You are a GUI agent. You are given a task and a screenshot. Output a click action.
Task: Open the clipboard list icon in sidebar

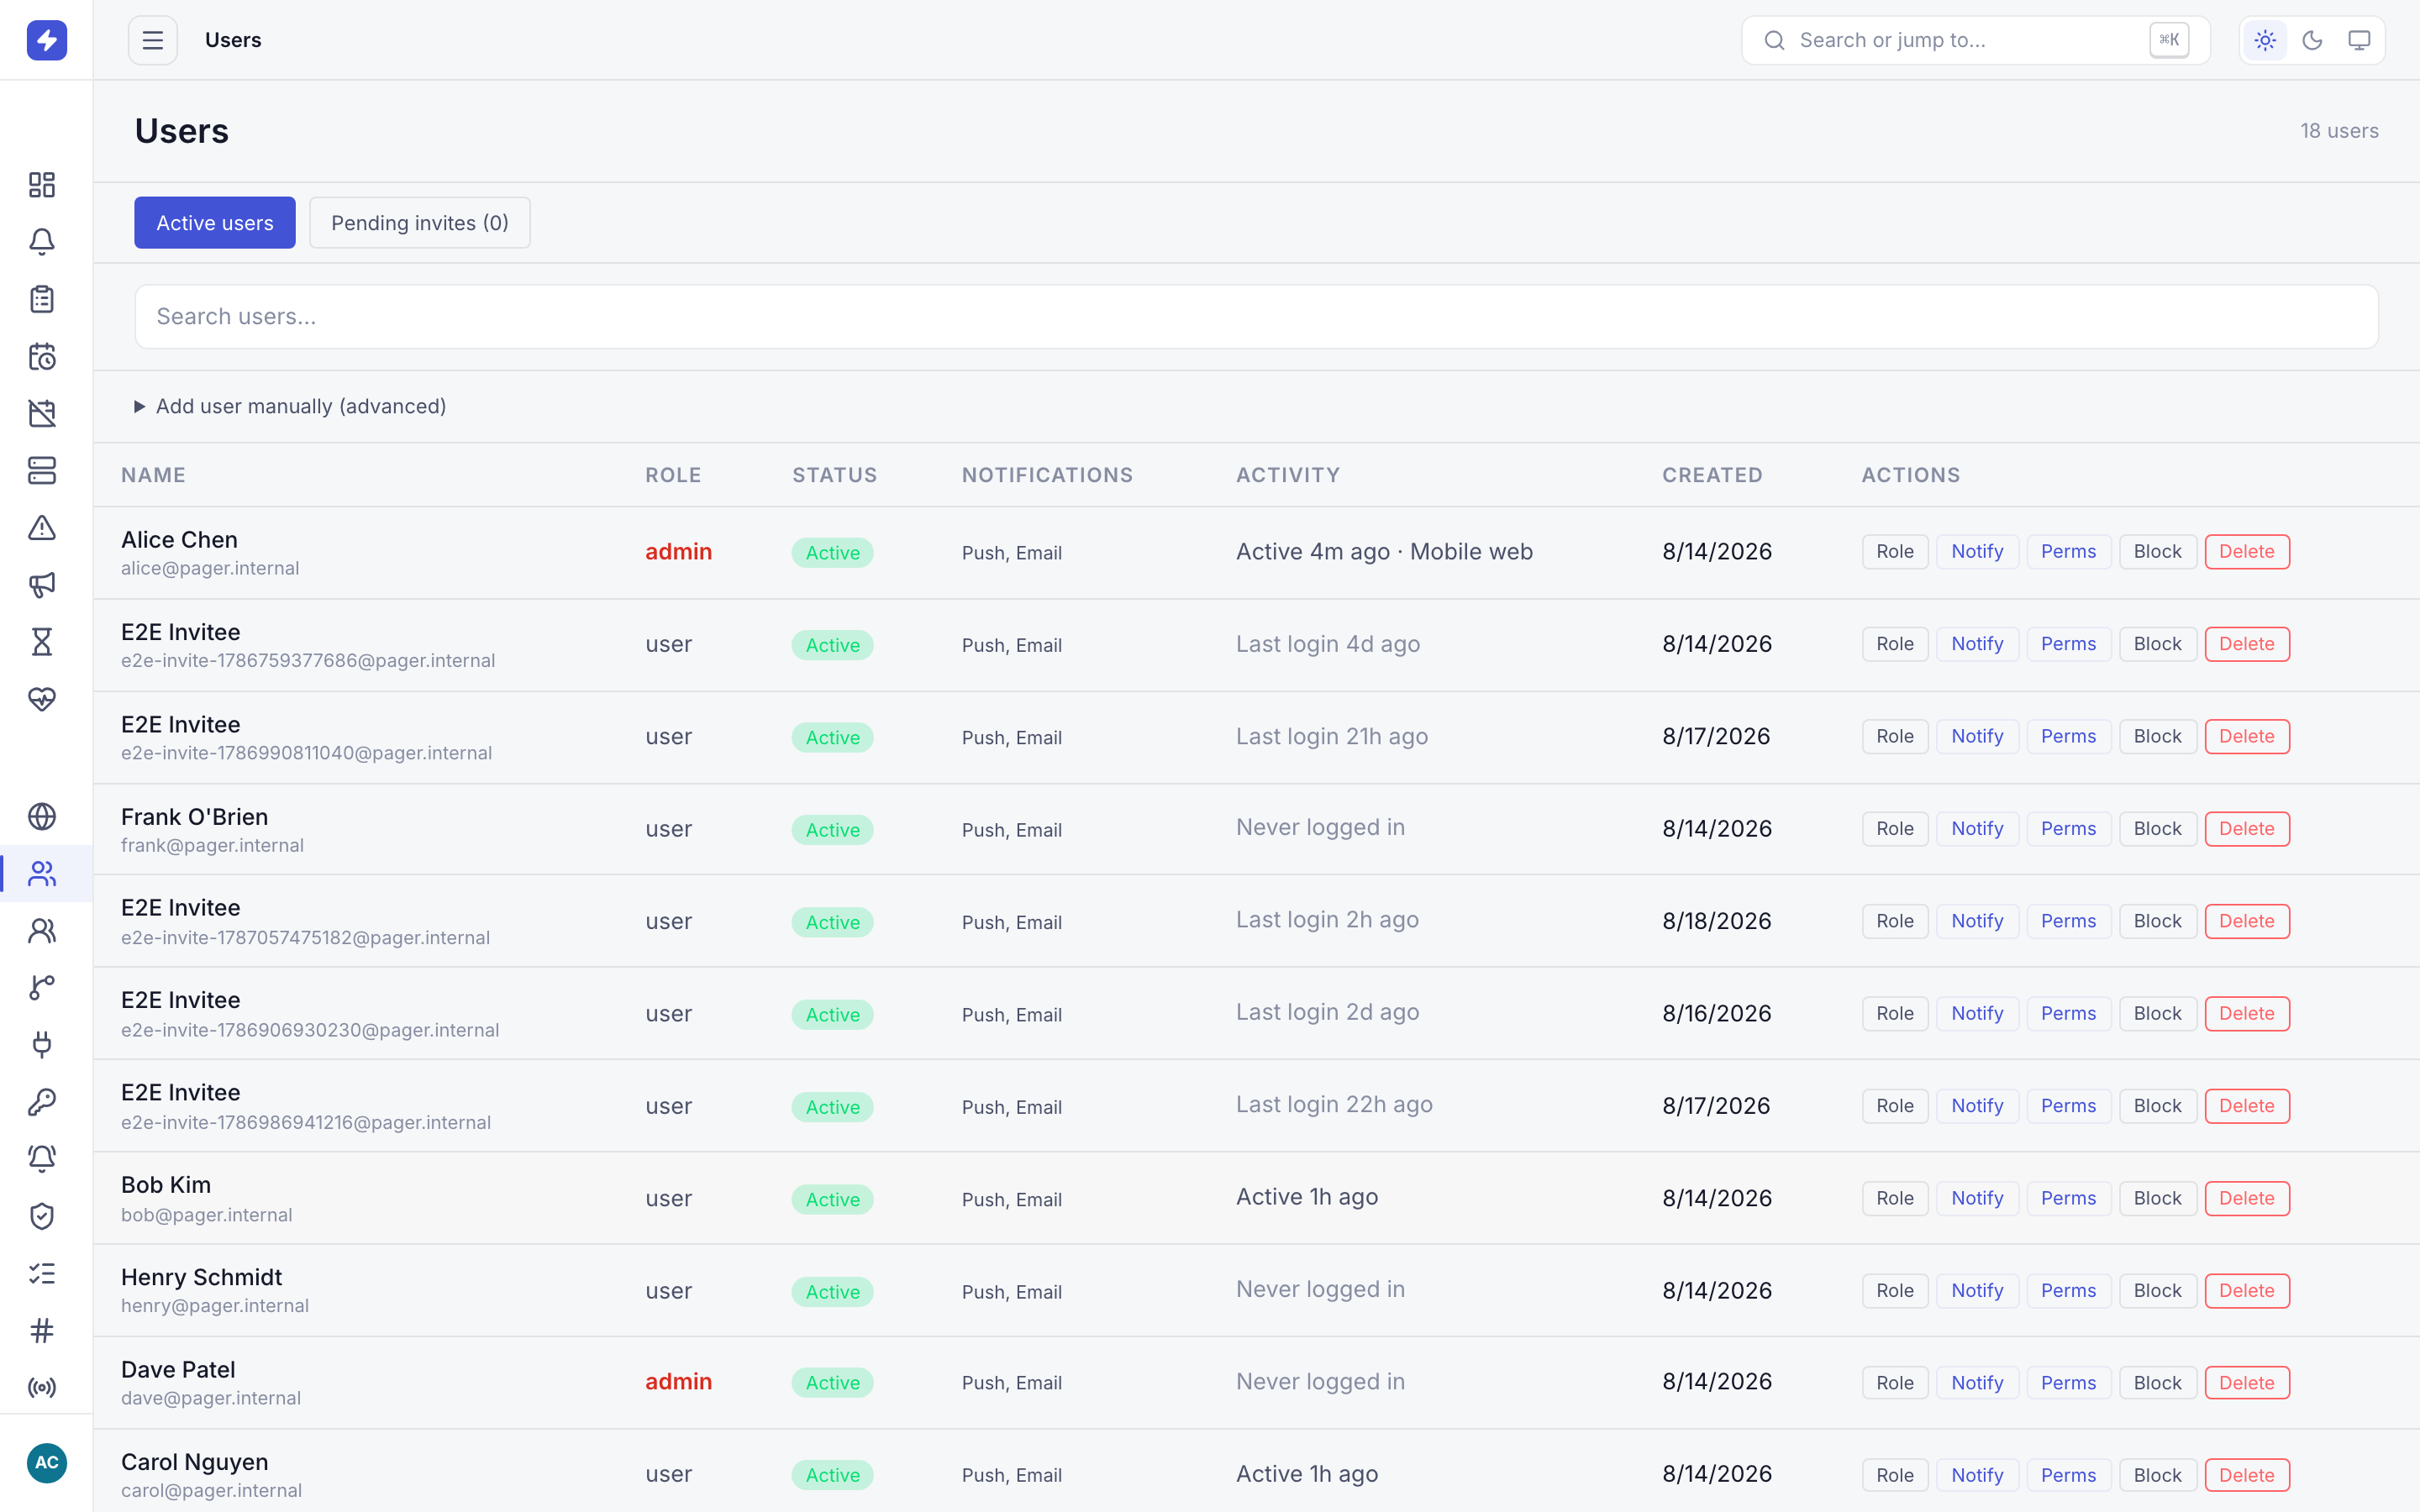42,299
